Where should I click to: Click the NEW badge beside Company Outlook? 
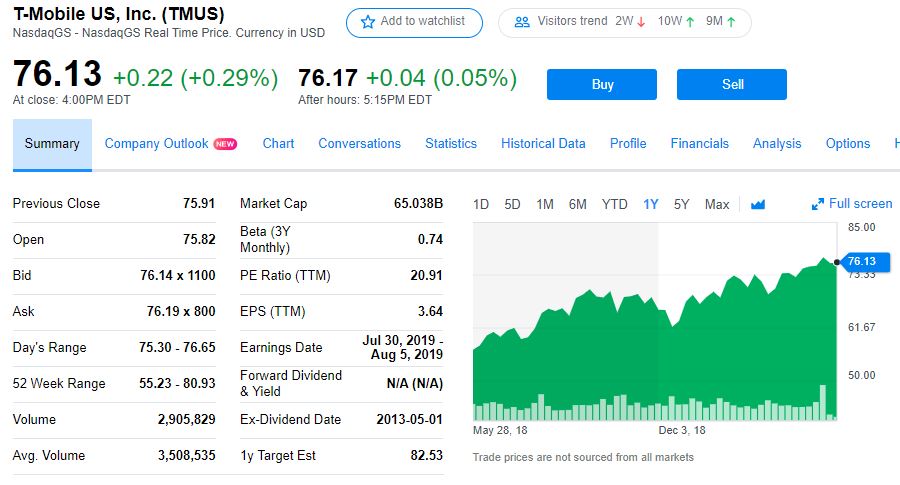[x=225, y=144]
